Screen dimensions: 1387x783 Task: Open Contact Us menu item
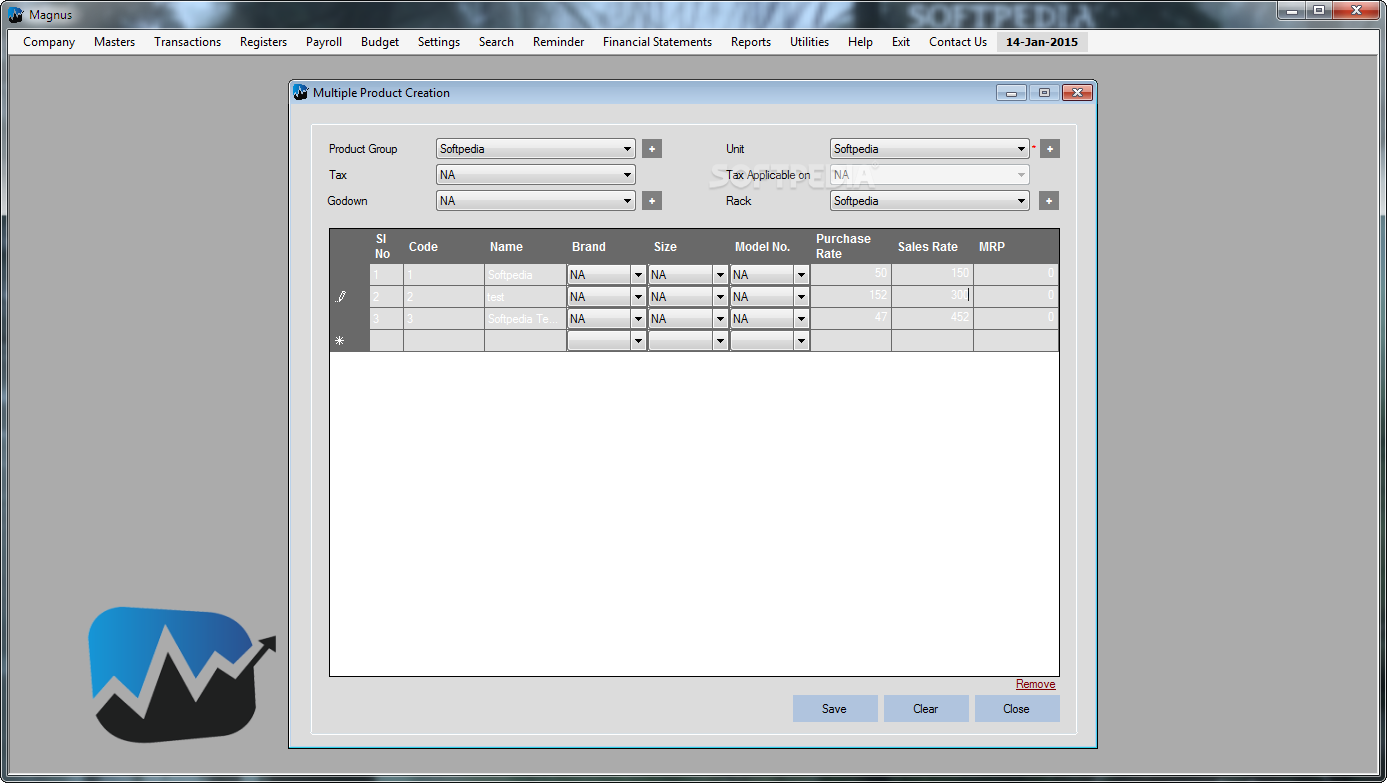pyautogui.click(x=958, y=42)
